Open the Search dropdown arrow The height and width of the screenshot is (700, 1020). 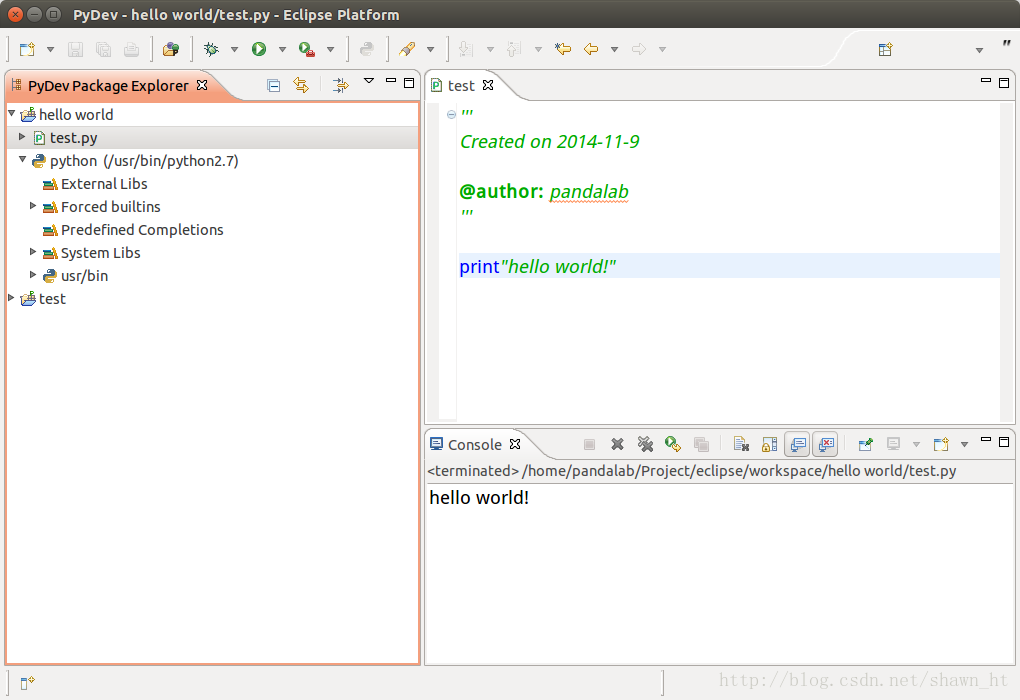tap(430, 49)
